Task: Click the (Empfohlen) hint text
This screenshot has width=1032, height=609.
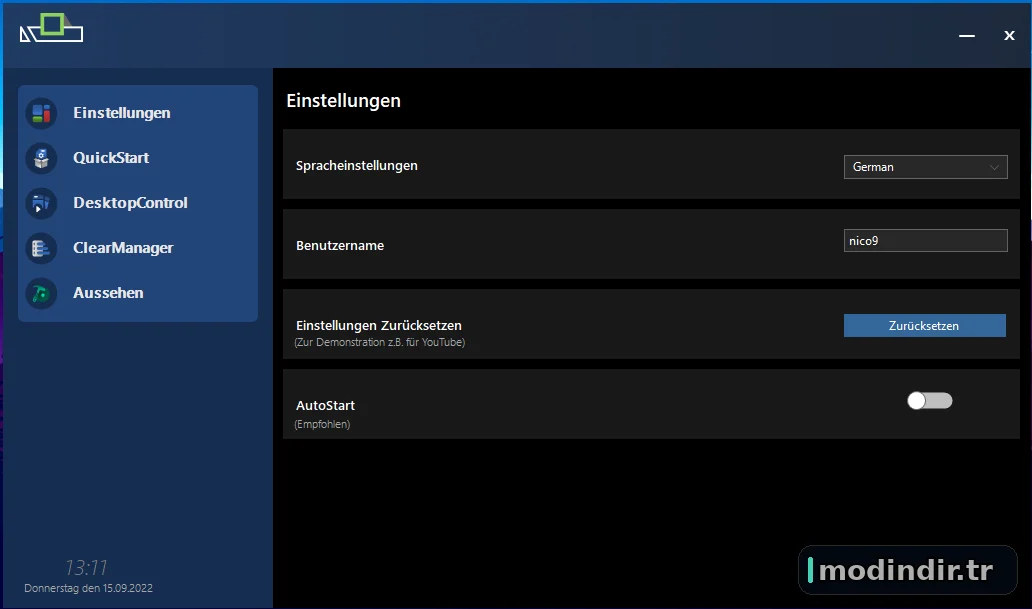Action: point(322,425)
